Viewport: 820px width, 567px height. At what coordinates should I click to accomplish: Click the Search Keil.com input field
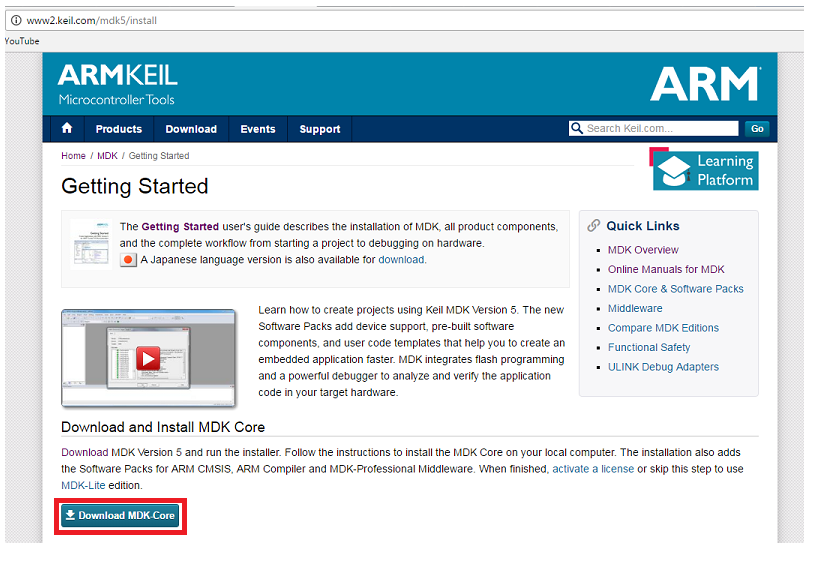654,128
